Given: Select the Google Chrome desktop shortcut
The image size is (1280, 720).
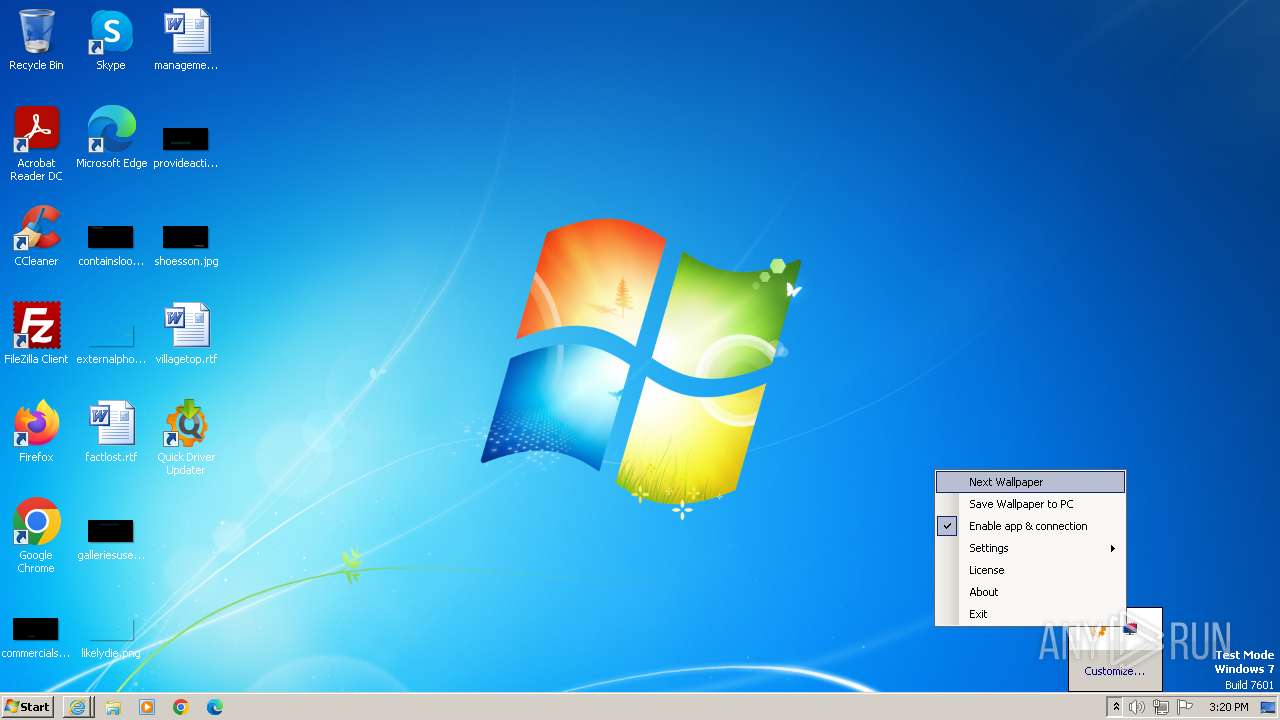Looking at the screenshot, I should click(36, 536).
